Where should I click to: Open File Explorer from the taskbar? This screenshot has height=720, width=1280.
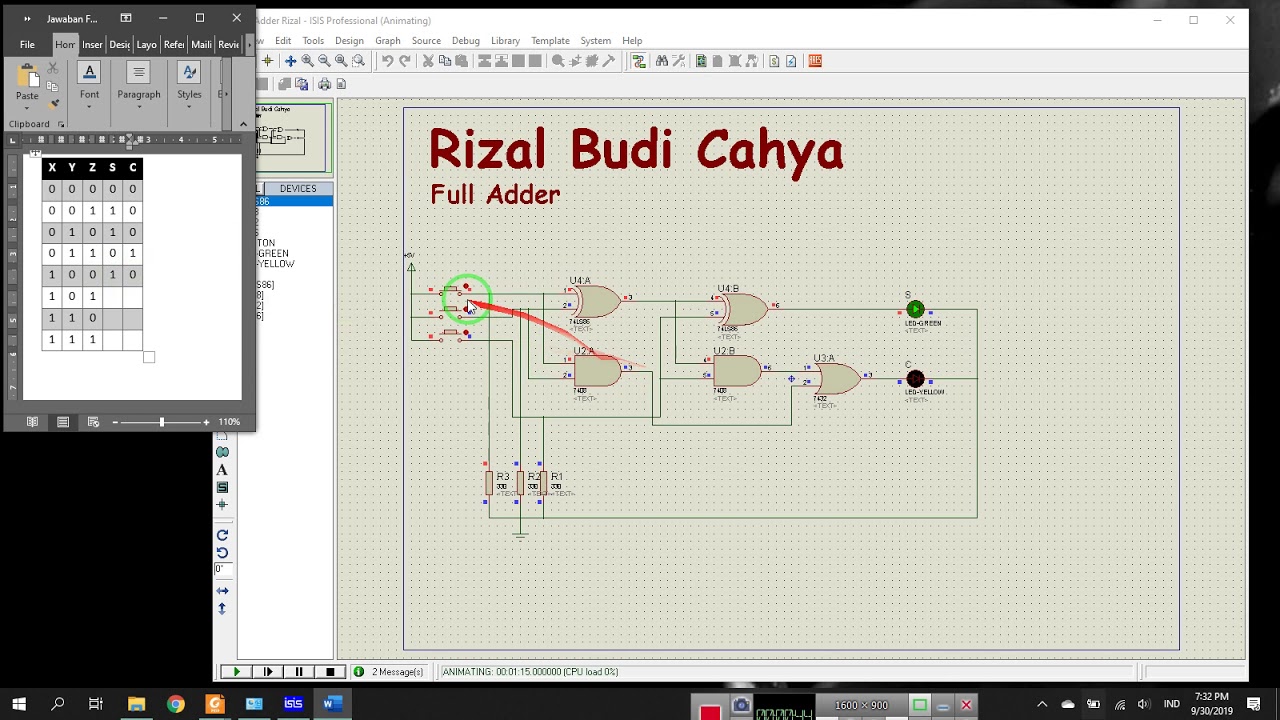(x=136, y=704)
